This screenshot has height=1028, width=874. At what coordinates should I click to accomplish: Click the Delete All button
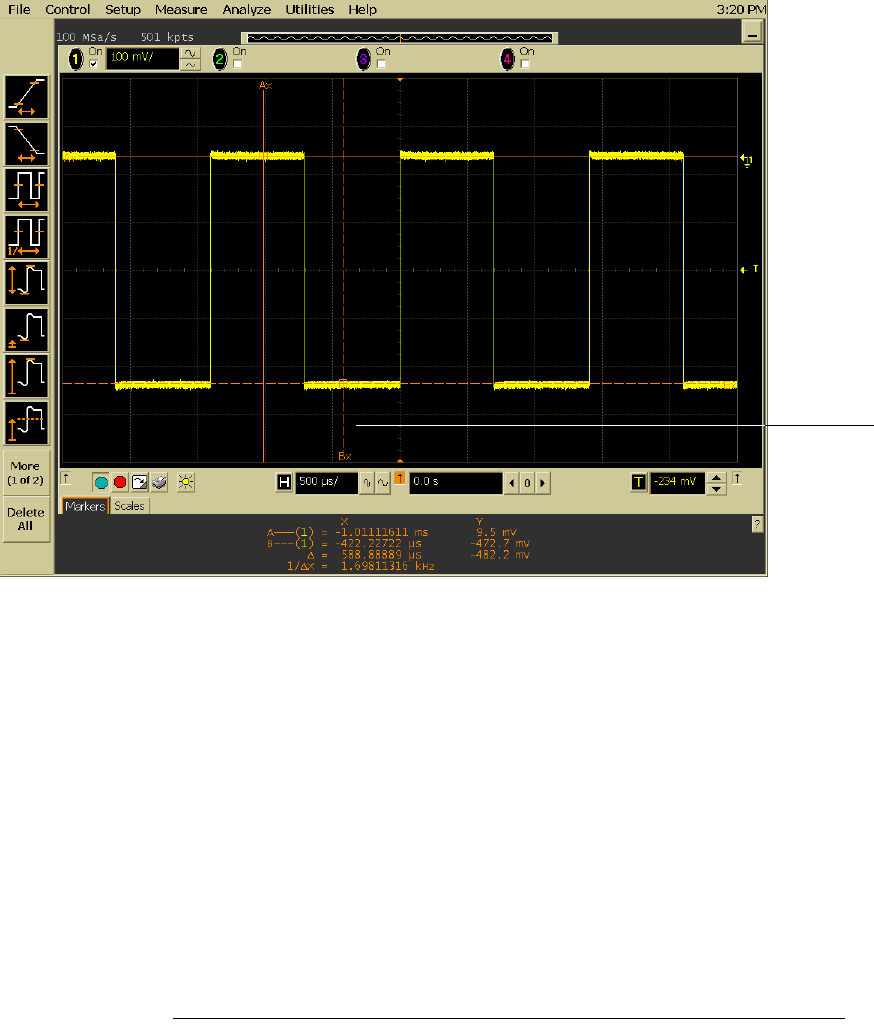(26, 519)
